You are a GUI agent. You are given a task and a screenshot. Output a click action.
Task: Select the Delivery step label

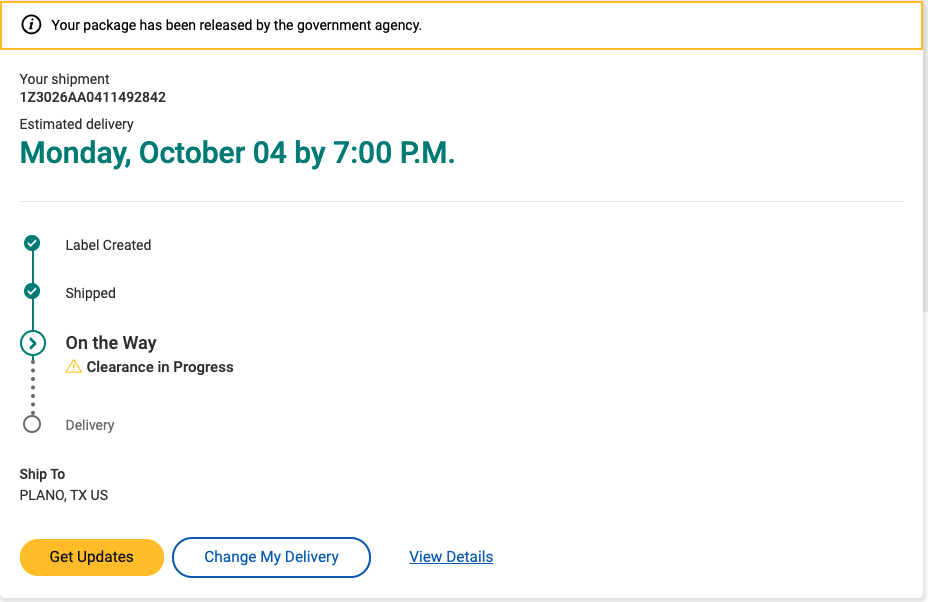pos(90,425)
